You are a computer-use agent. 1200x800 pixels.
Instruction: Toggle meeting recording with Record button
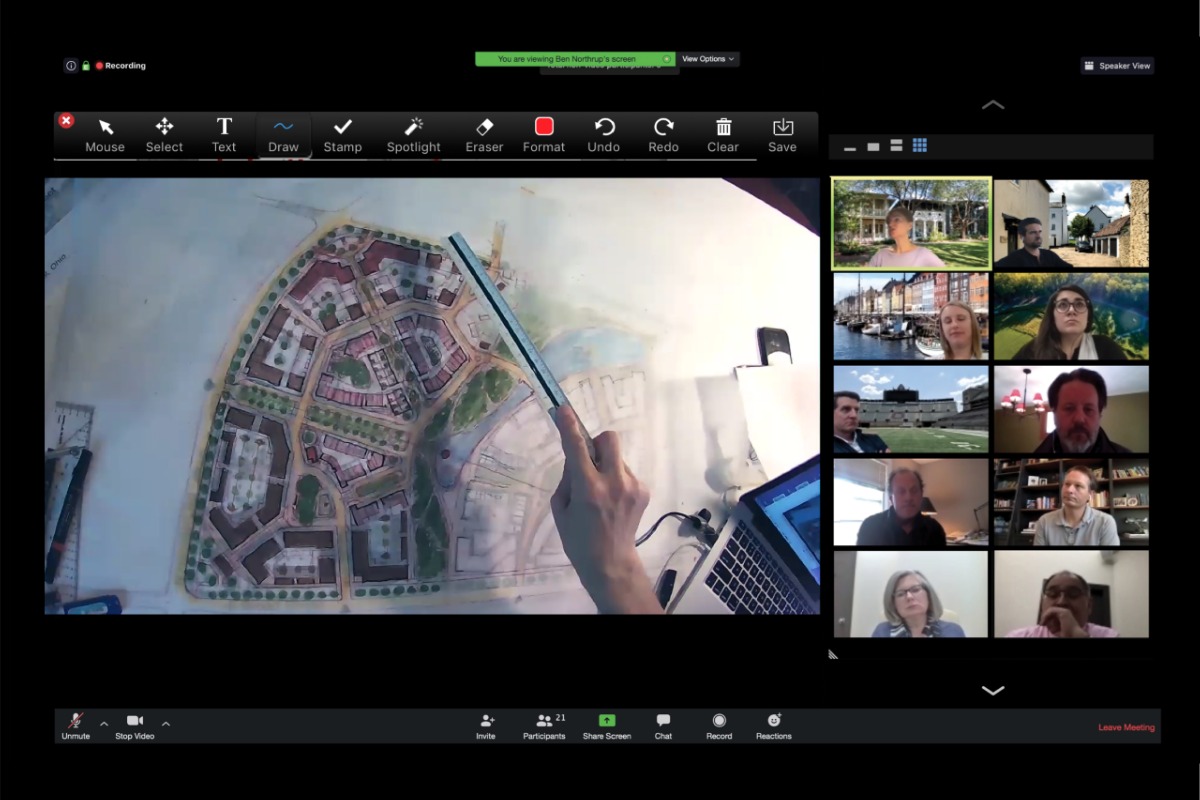click(719, 726)
